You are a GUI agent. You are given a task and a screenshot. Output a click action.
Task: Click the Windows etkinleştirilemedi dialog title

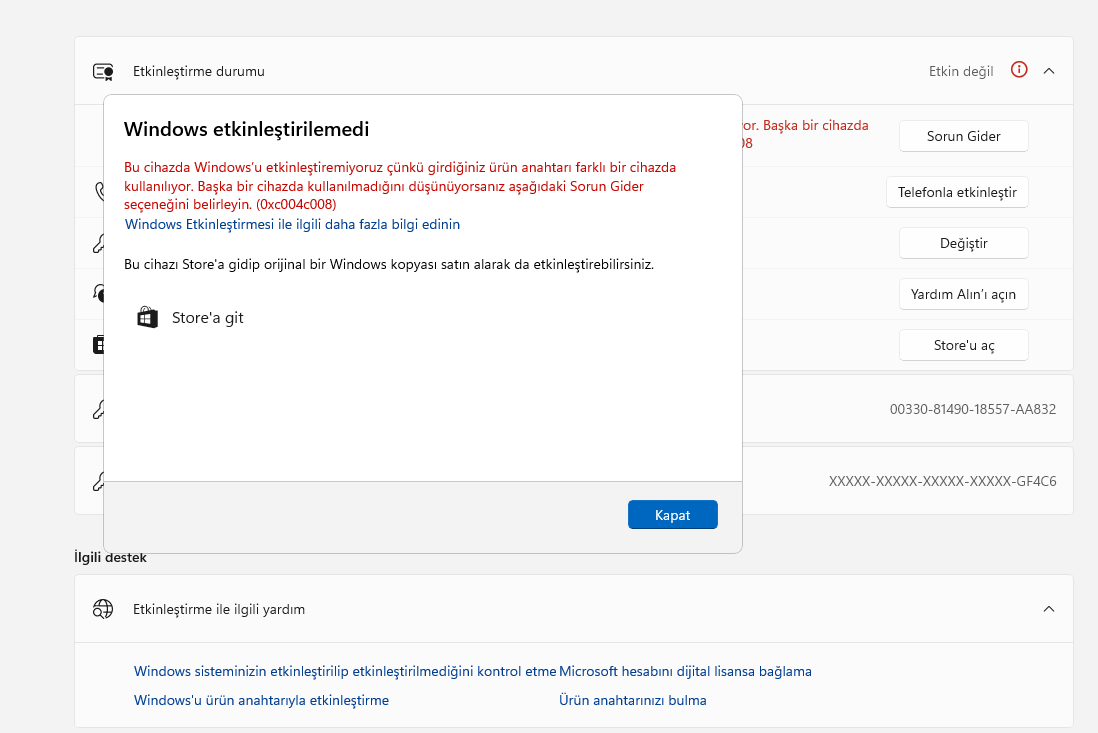point(246,130)
